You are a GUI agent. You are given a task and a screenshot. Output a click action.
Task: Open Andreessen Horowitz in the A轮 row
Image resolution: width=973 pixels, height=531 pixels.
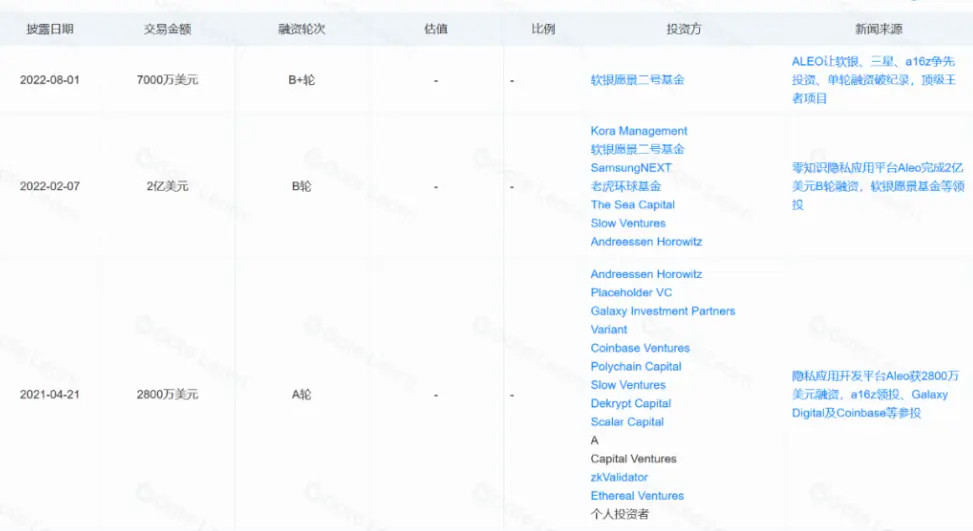coord(646,274)
